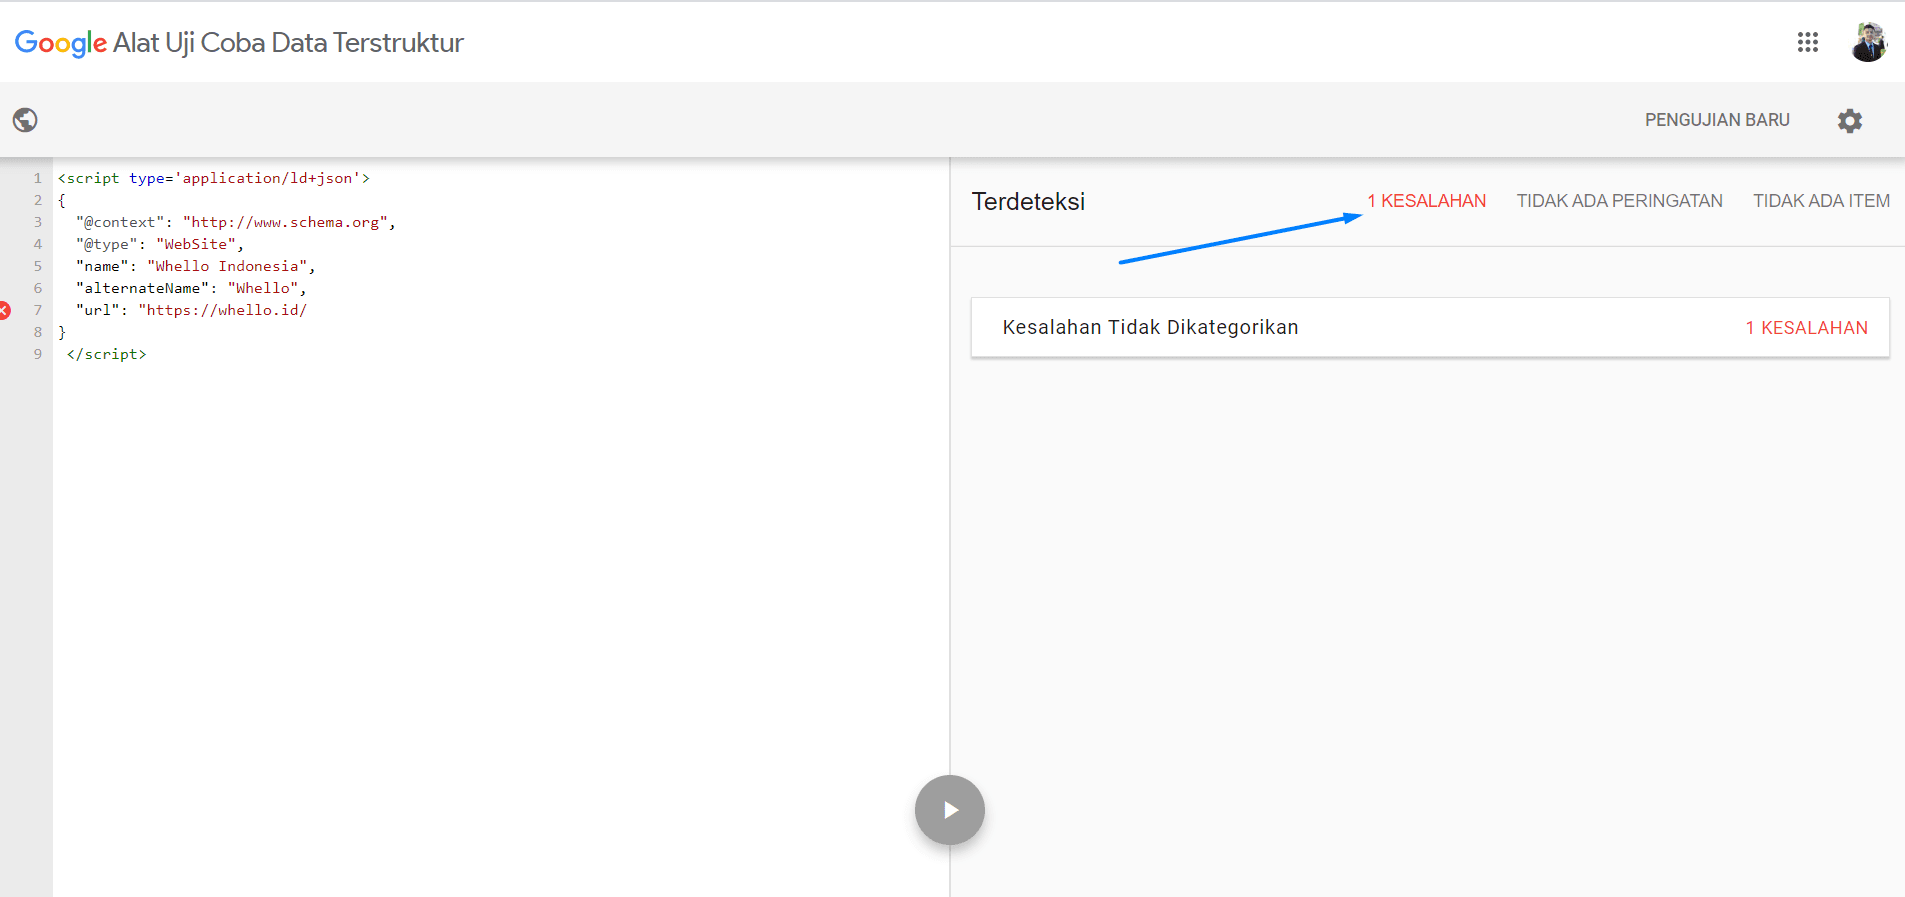Open the Google account profile picture
Image resolution: width=1905 pixels, height=897 pixels.
(1867, 42)
